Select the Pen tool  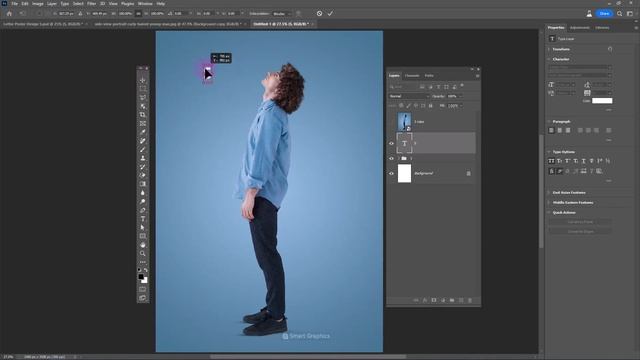coord(142,210)
